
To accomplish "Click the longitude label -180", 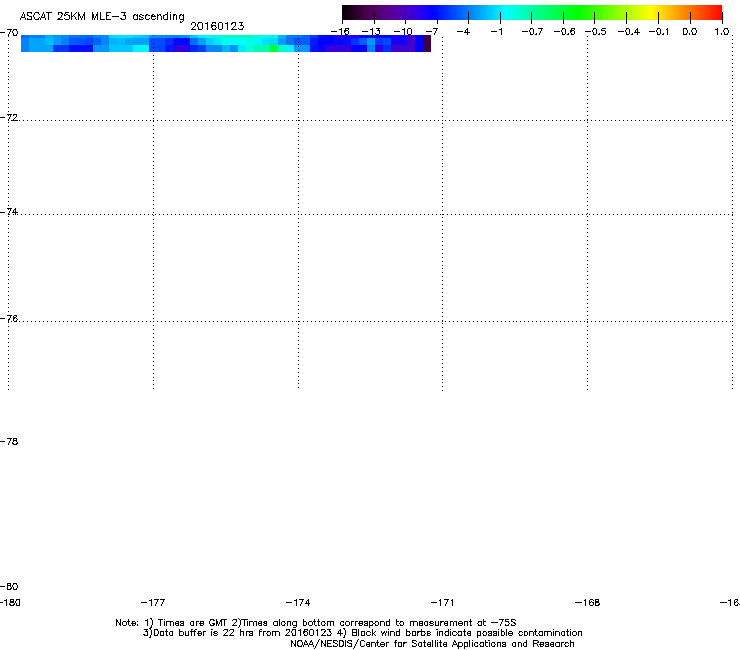I will (10, 602).
